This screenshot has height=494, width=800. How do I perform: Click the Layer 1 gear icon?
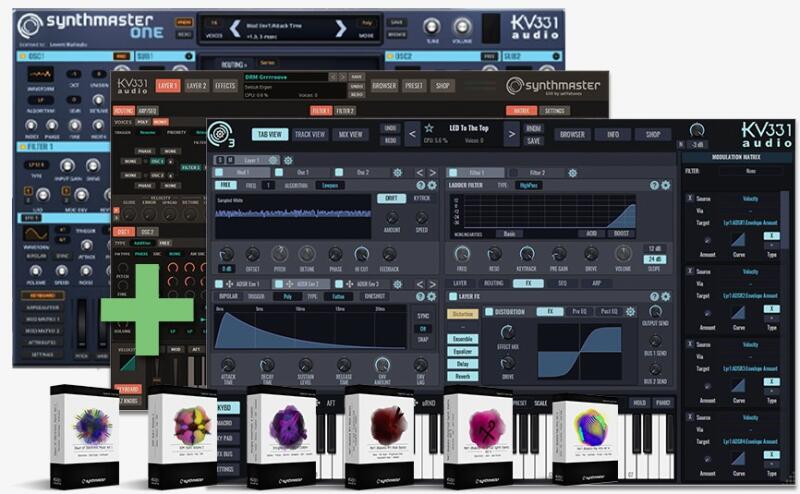pyautogui.click(x=289, y=160)
